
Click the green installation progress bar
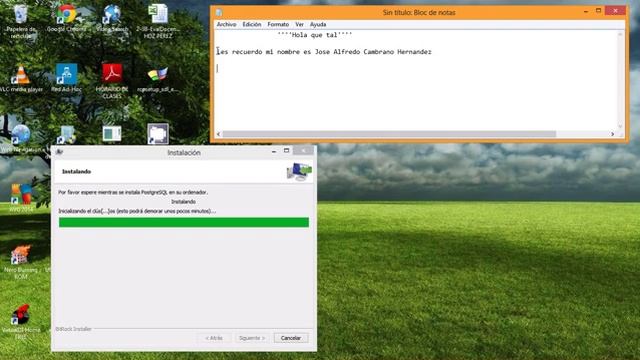point(184,222)
